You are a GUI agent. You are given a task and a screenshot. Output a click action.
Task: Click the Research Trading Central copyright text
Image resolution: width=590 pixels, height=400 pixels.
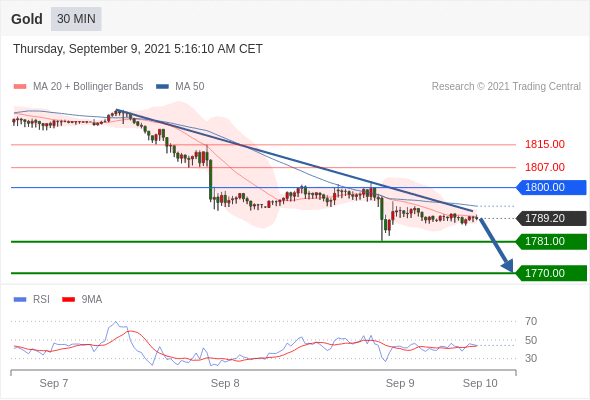pyautogui.click(x=506, y=87)
